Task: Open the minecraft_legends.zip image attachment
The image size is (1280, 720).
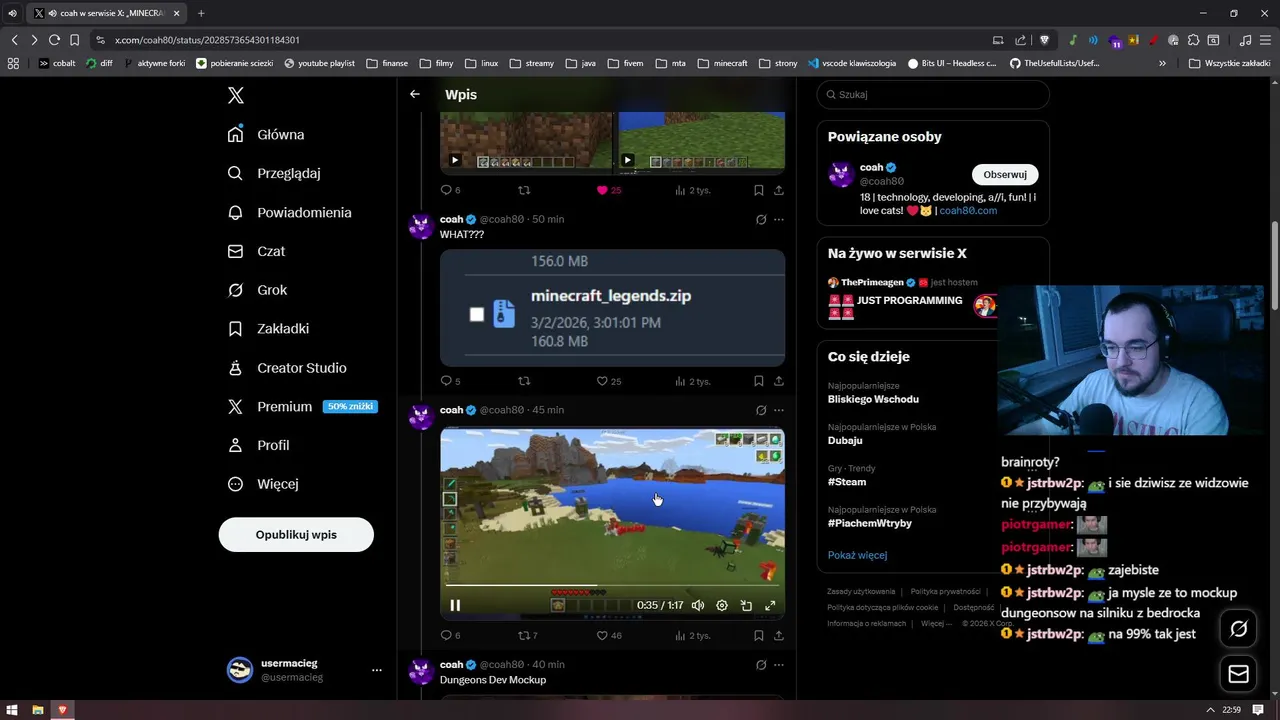Action: [x=612, y=307]
